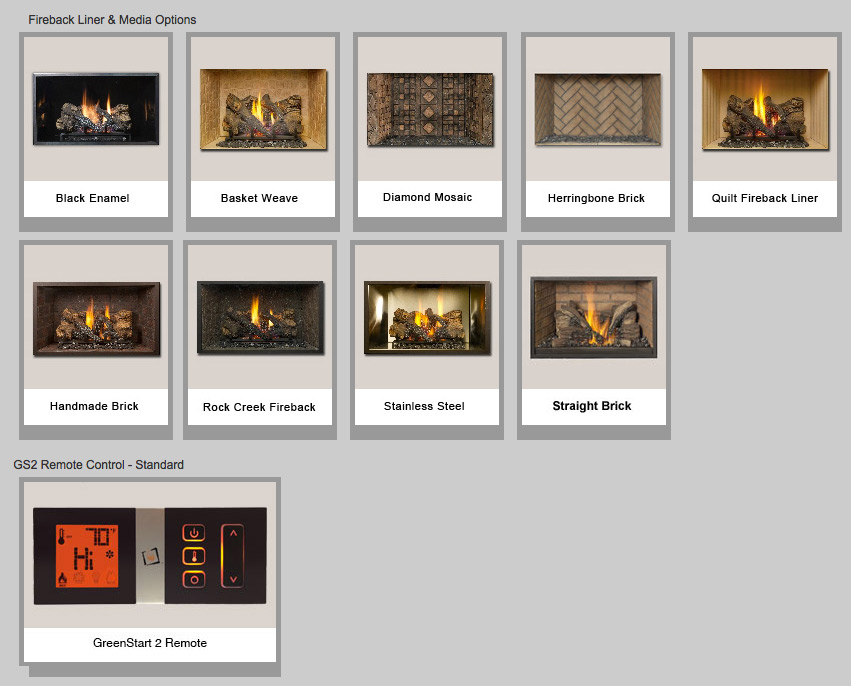851x686 pixels.
Task: Open the Black Enamel fireback thumbnail
Action: click(96, 109)
